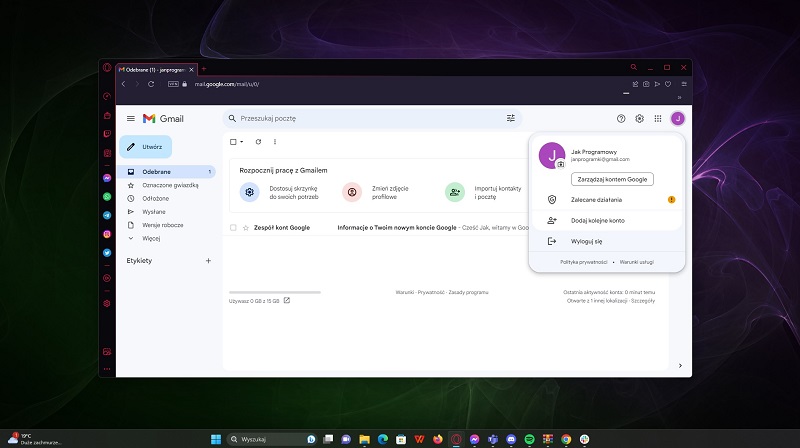Open Telegram in Opera sidebar
The width and height of the screenshot is (800, 448).
(x=107, y=215)
